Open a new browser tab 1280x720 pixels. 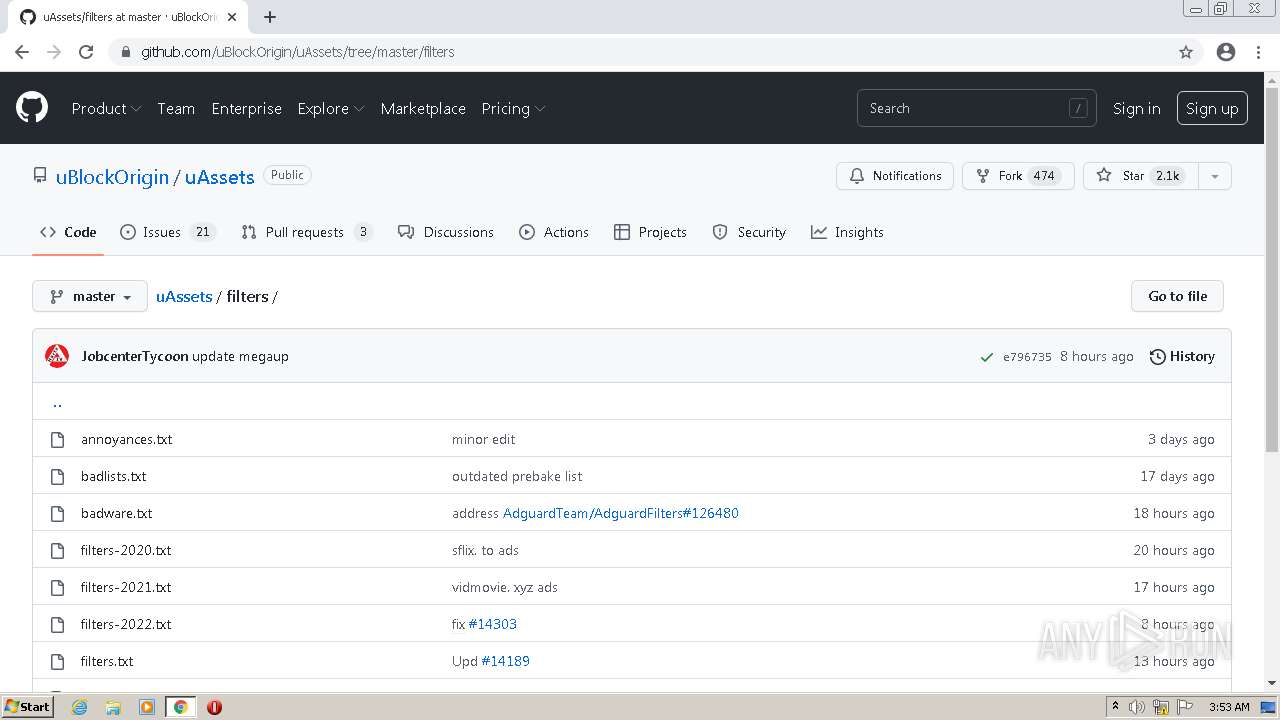(270, 17)
